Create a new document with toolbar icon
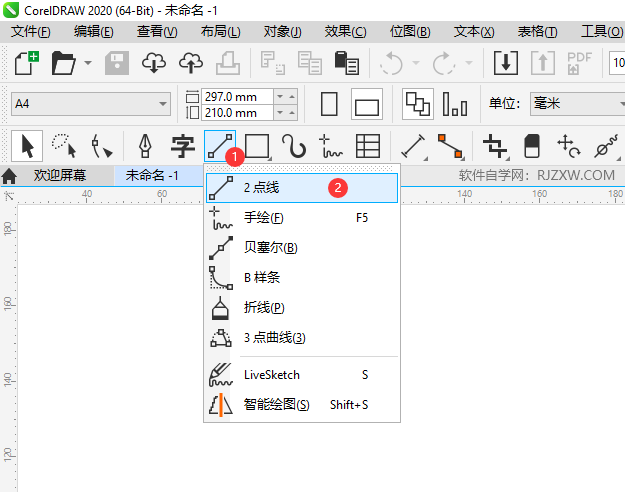This screenshot has height=492, width=625. 27,63
